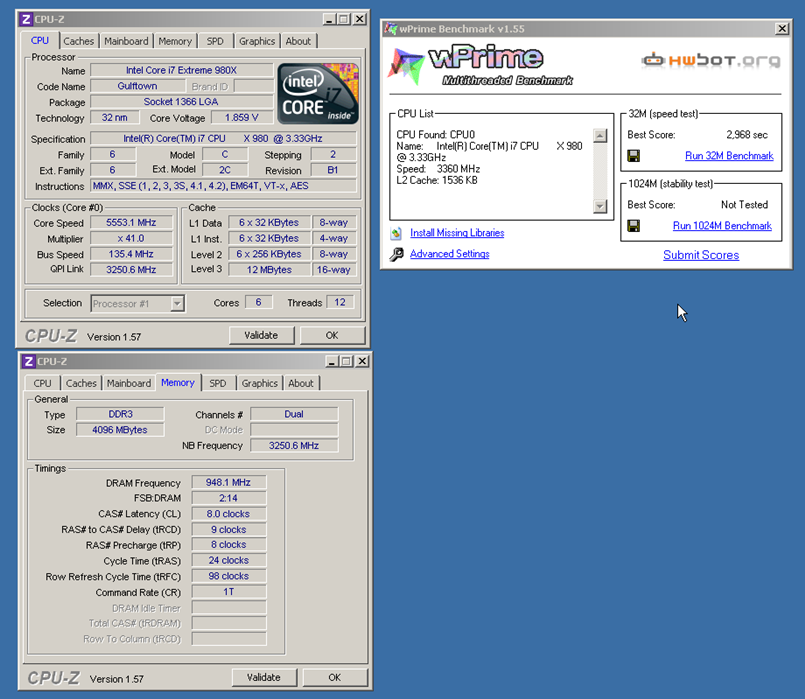Click OK in bottom CPU-Z window

point(335,677)
